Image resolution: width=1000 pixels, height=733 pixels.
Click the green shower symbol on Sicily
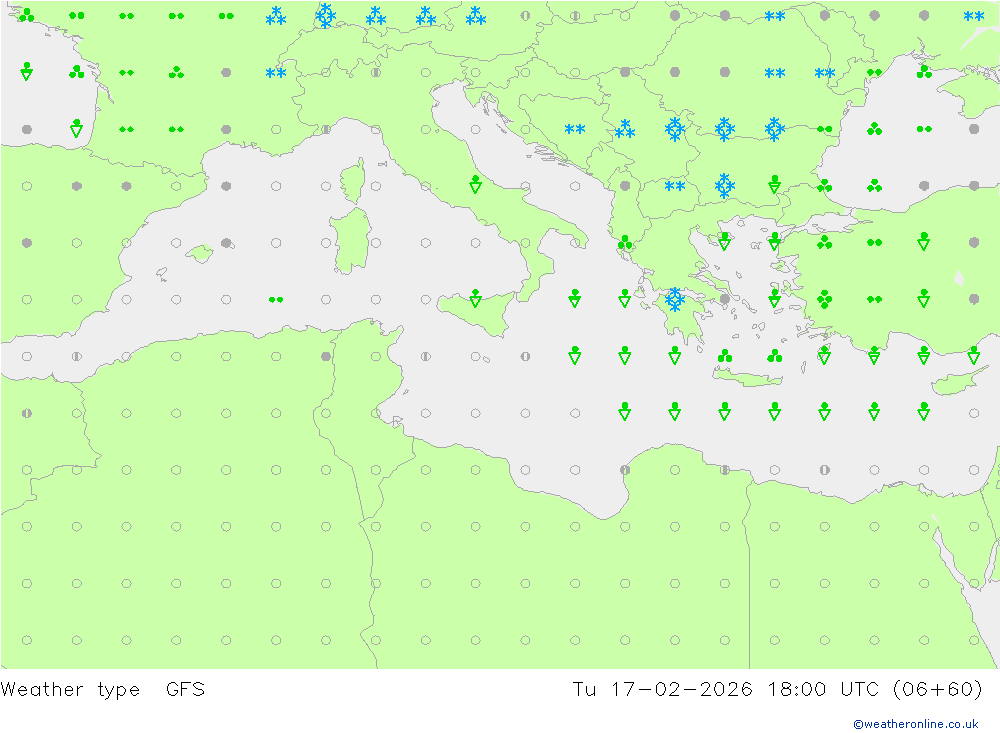coord(475,298)
